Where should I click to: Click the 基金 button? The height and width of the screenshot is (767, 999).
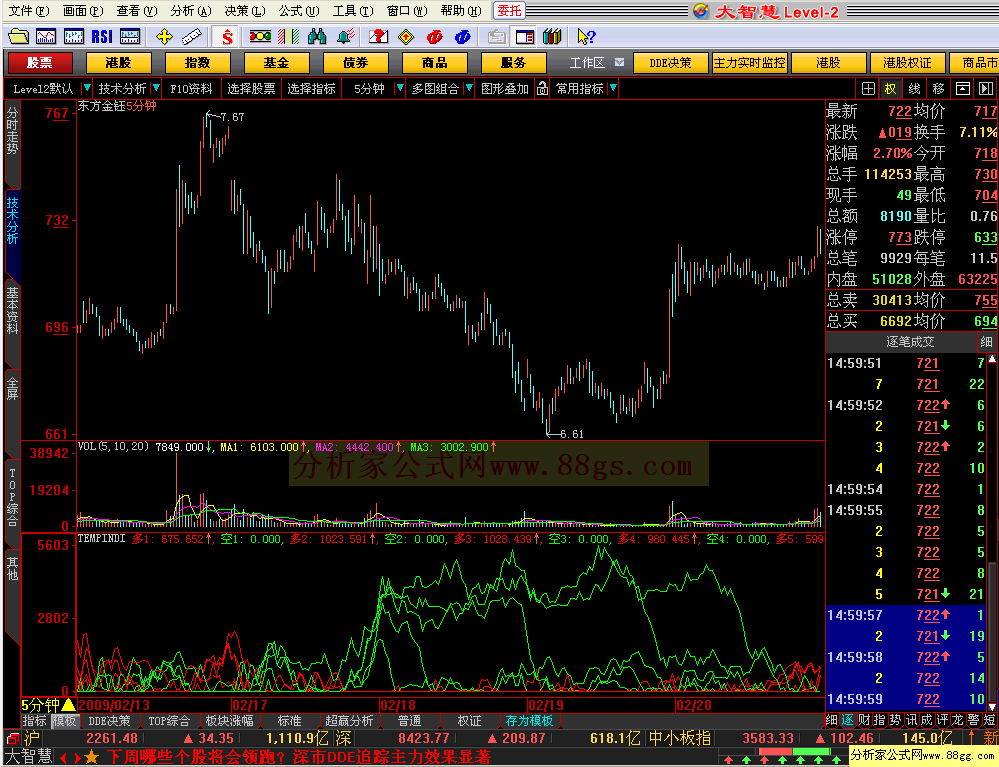(277, 62)
